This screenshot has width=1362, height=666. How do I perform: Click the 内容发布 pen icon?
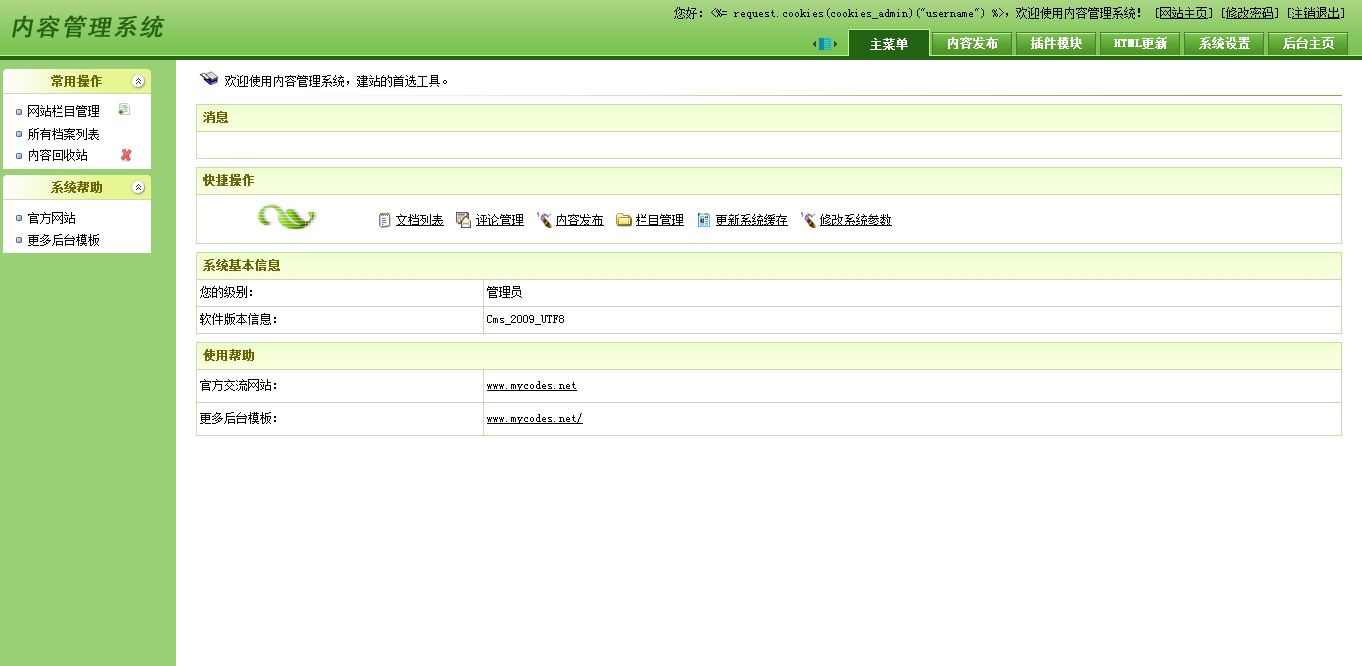point(544,220)
